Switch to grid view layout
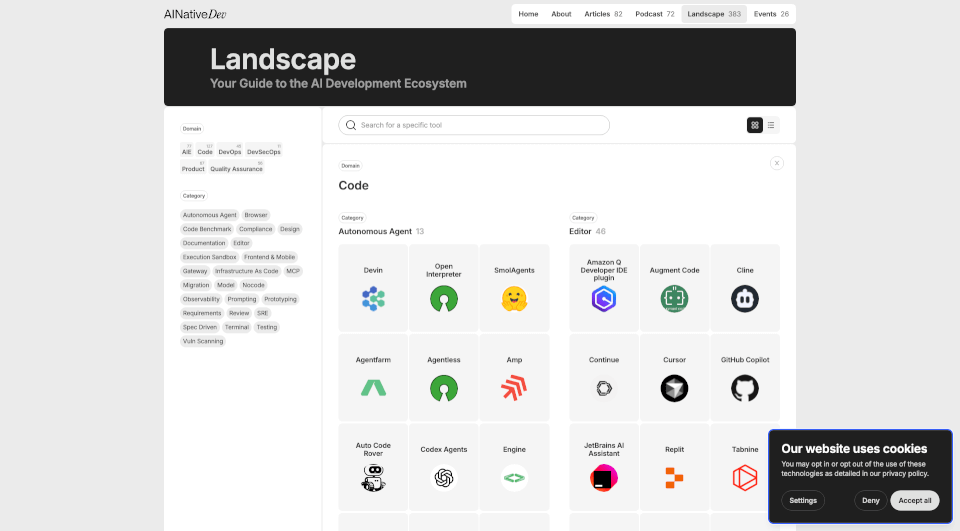 [755, 125]
